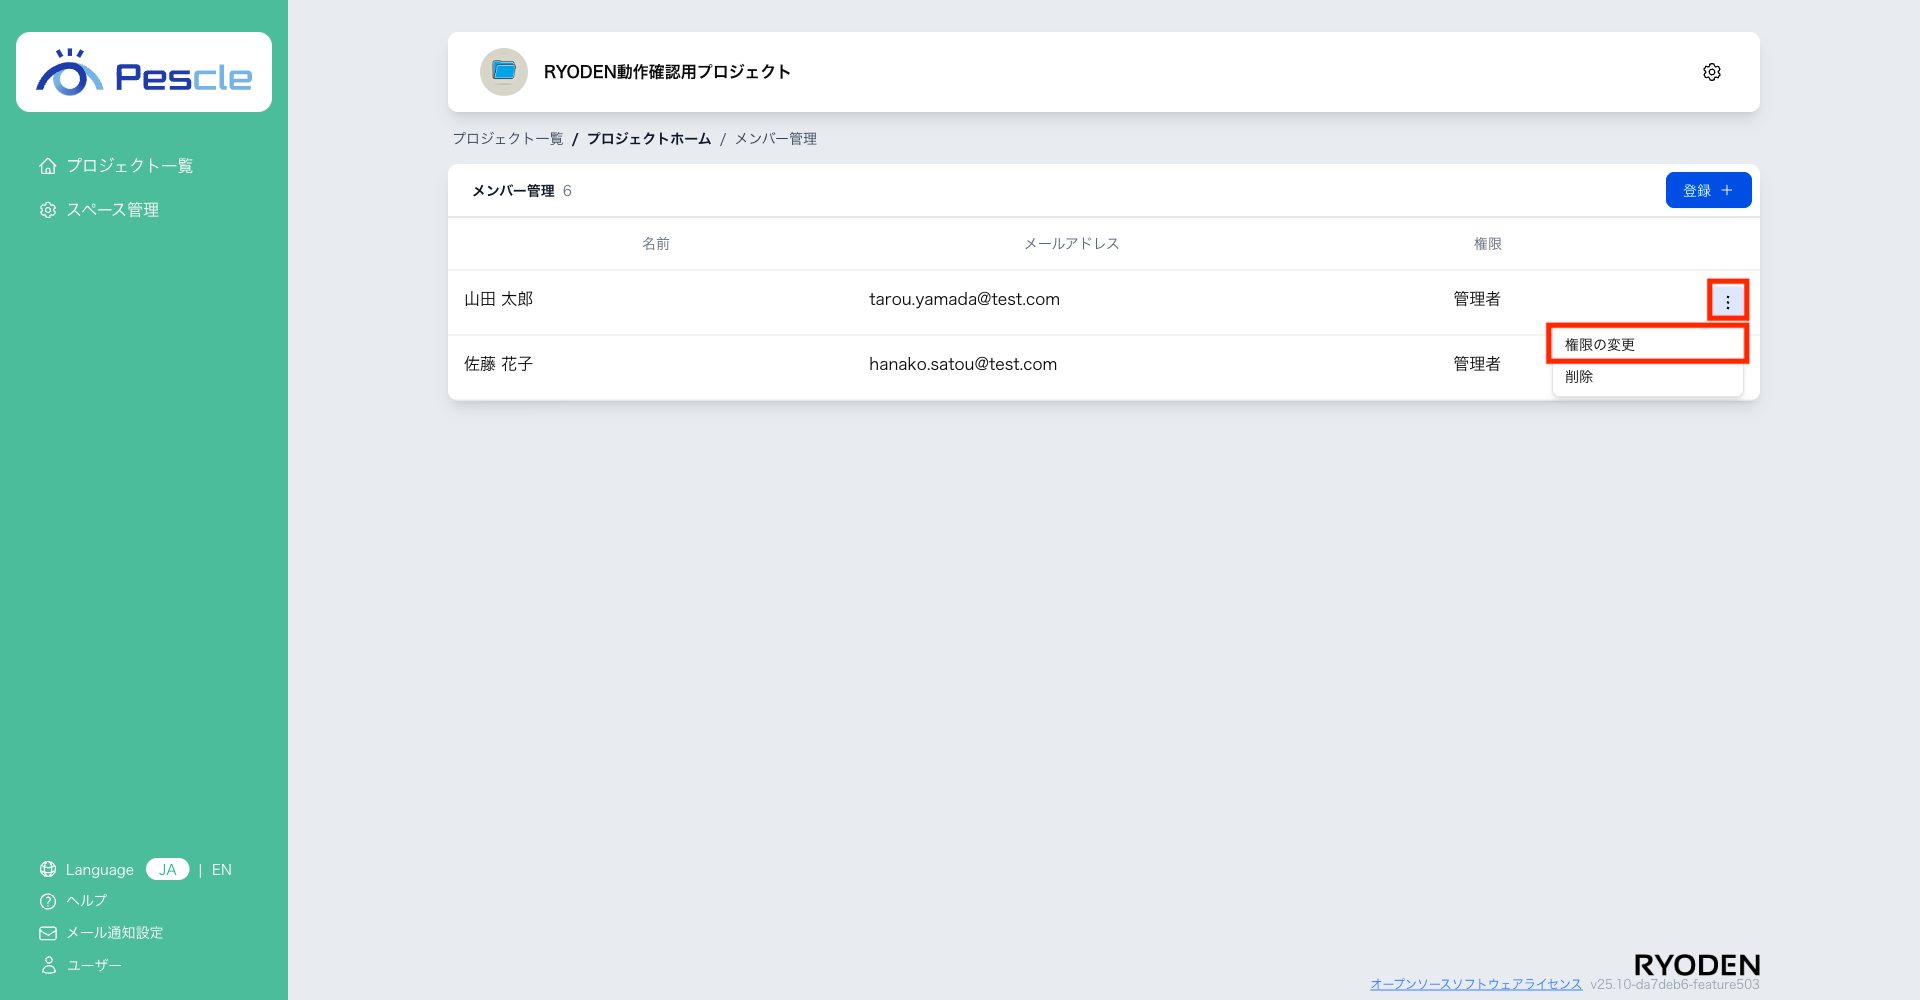Switch language to EN

[x=221, y=869]
